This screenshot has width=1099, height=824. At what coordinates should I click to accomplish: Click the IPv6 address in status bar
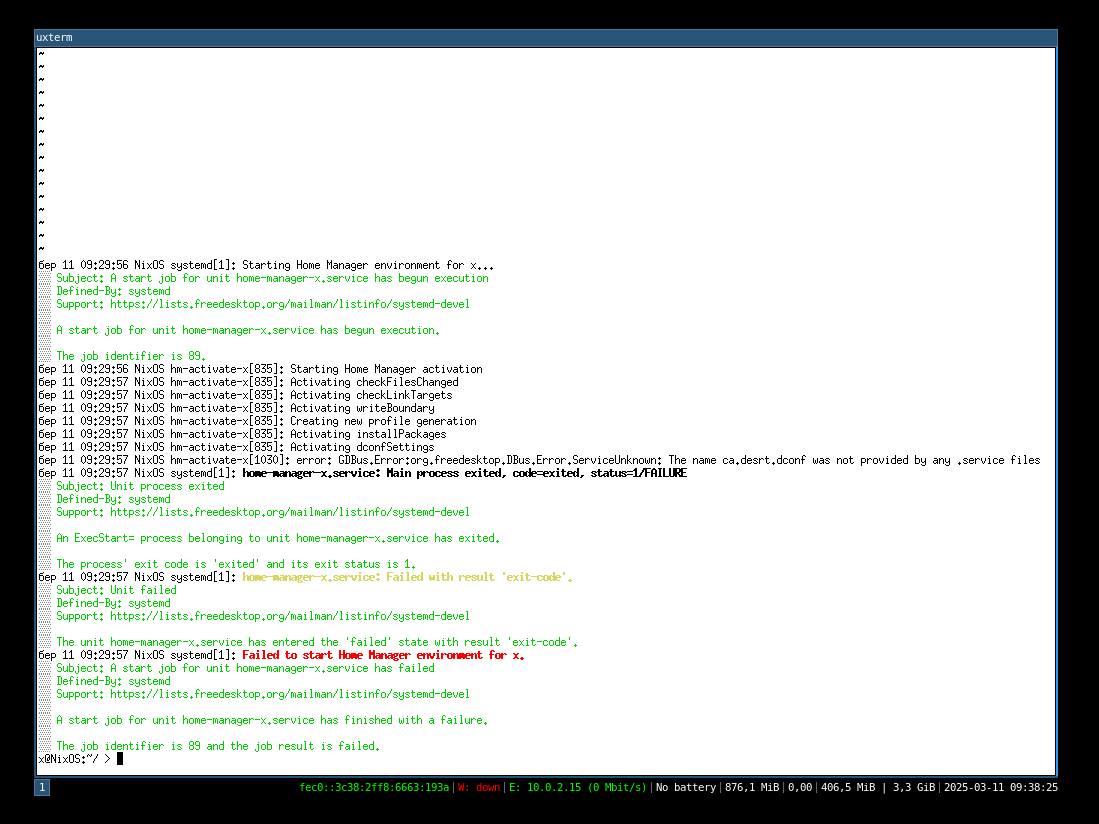[374, 788]
